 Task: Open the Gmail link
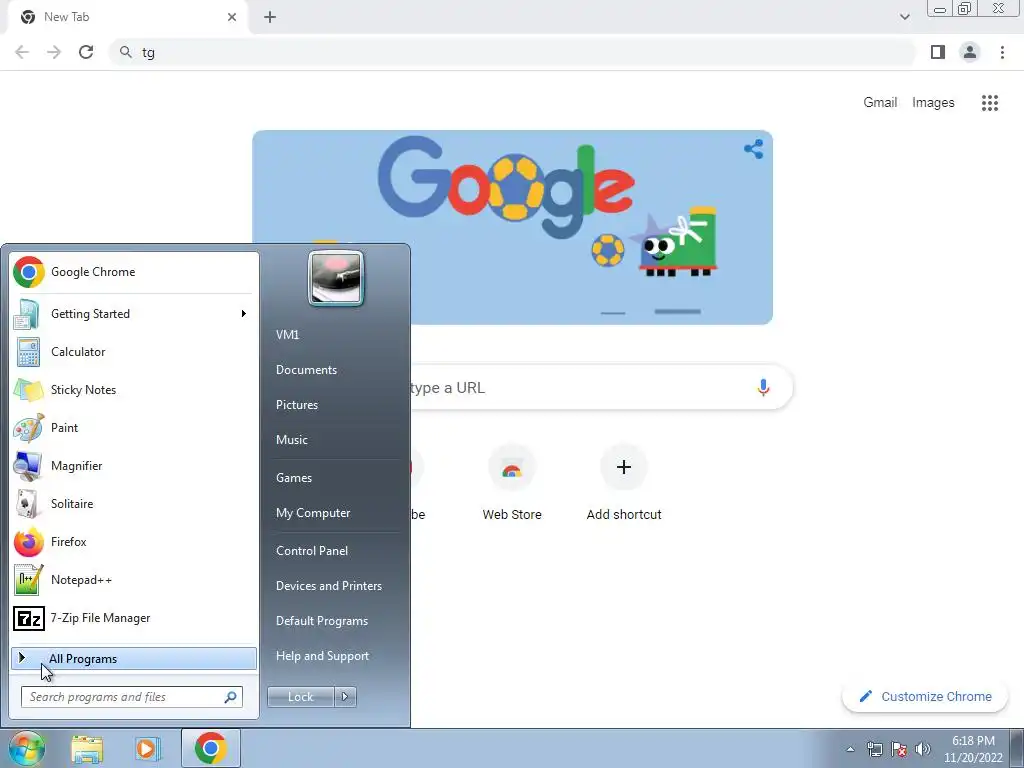[880, 103]
